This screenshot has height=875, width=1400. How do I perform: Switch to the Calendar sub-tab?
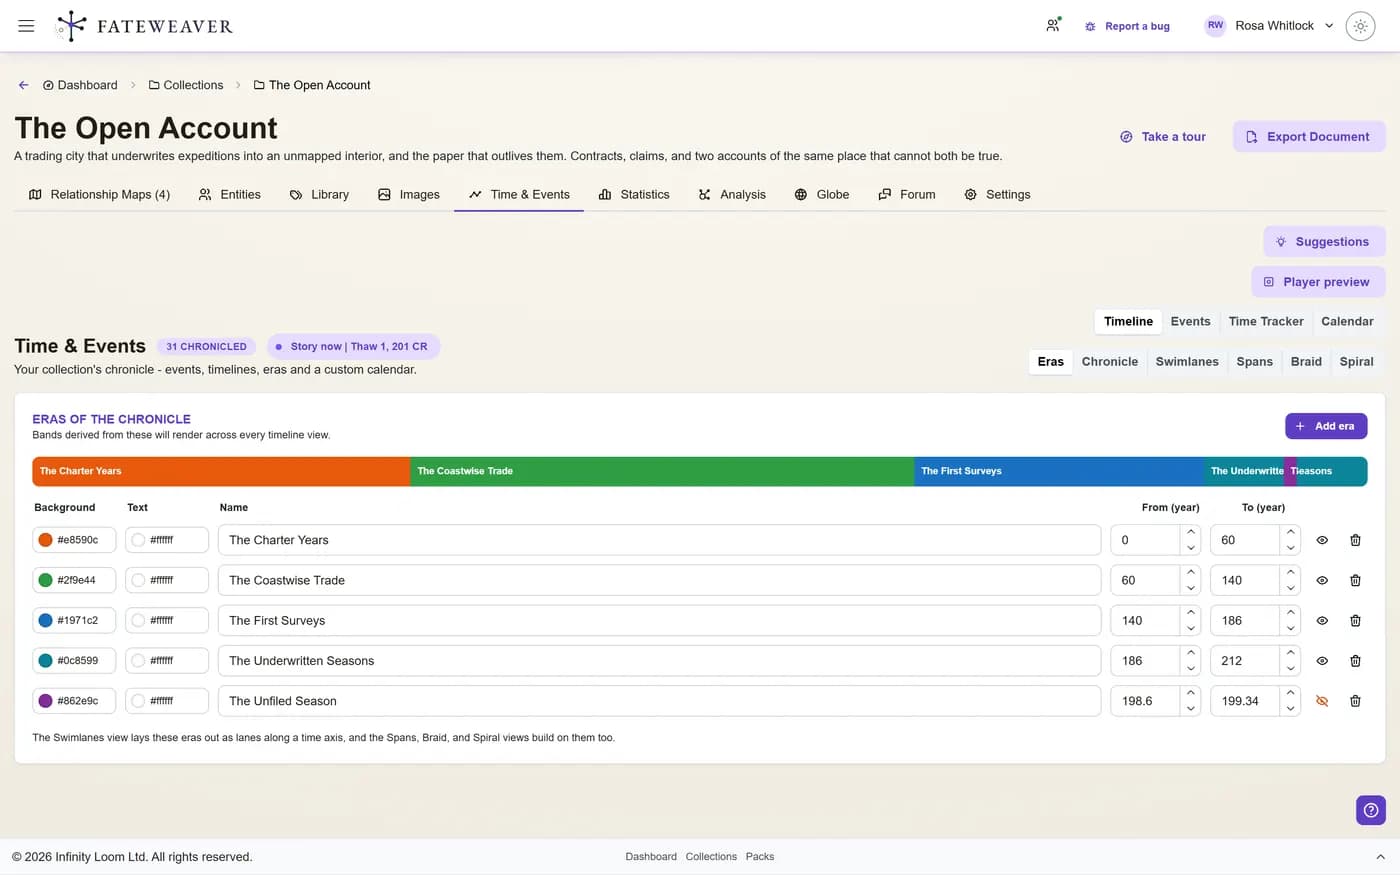[1347, 321]
